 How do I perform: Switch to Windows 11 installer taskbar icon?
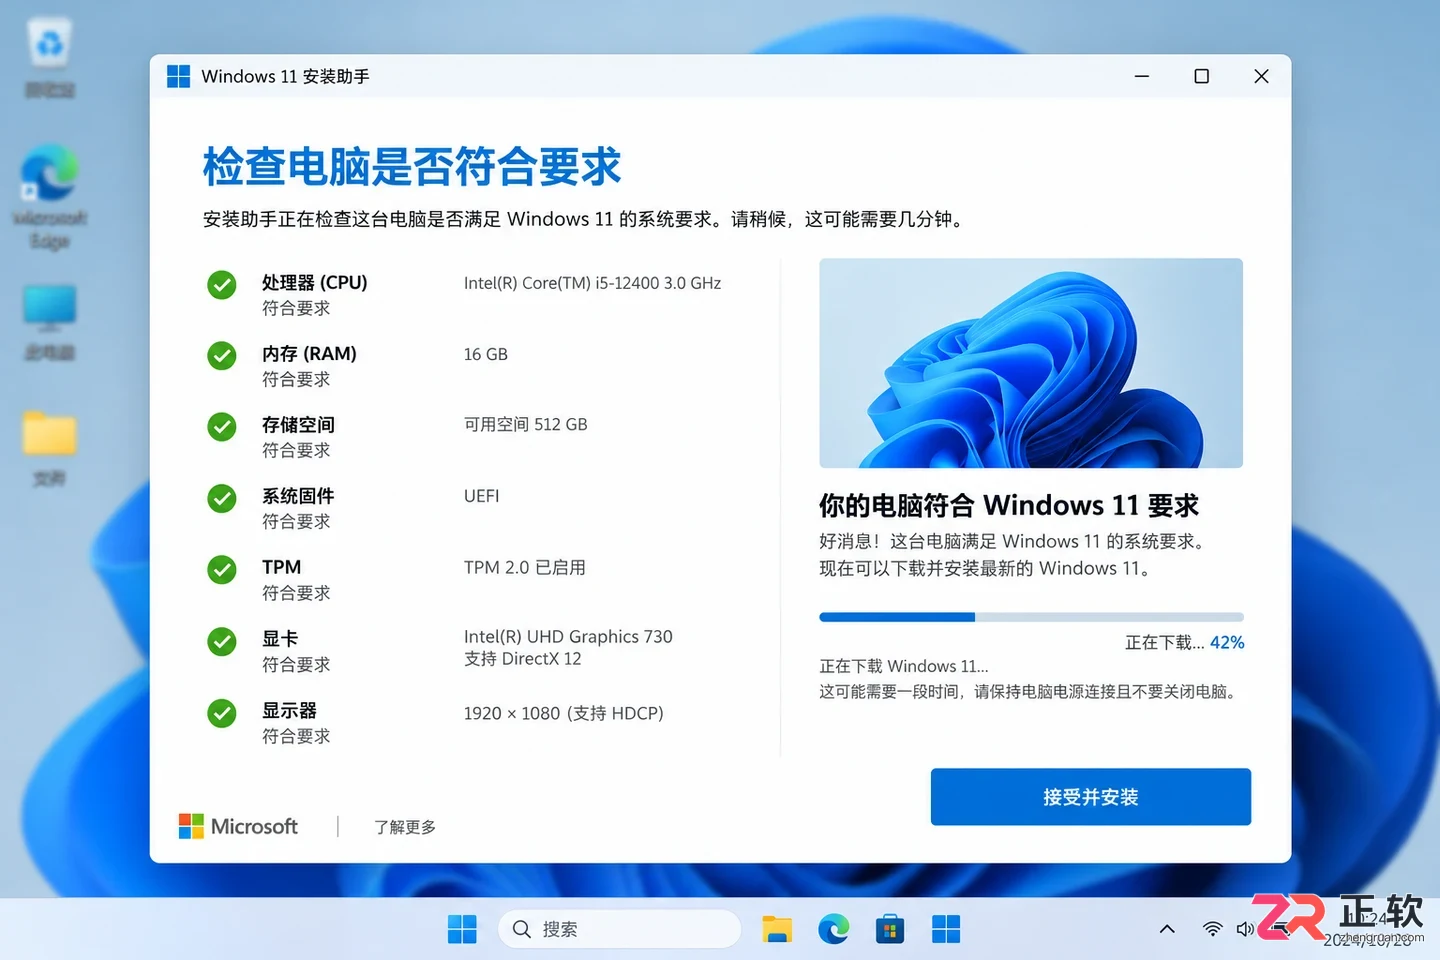[x=946, y=929]
